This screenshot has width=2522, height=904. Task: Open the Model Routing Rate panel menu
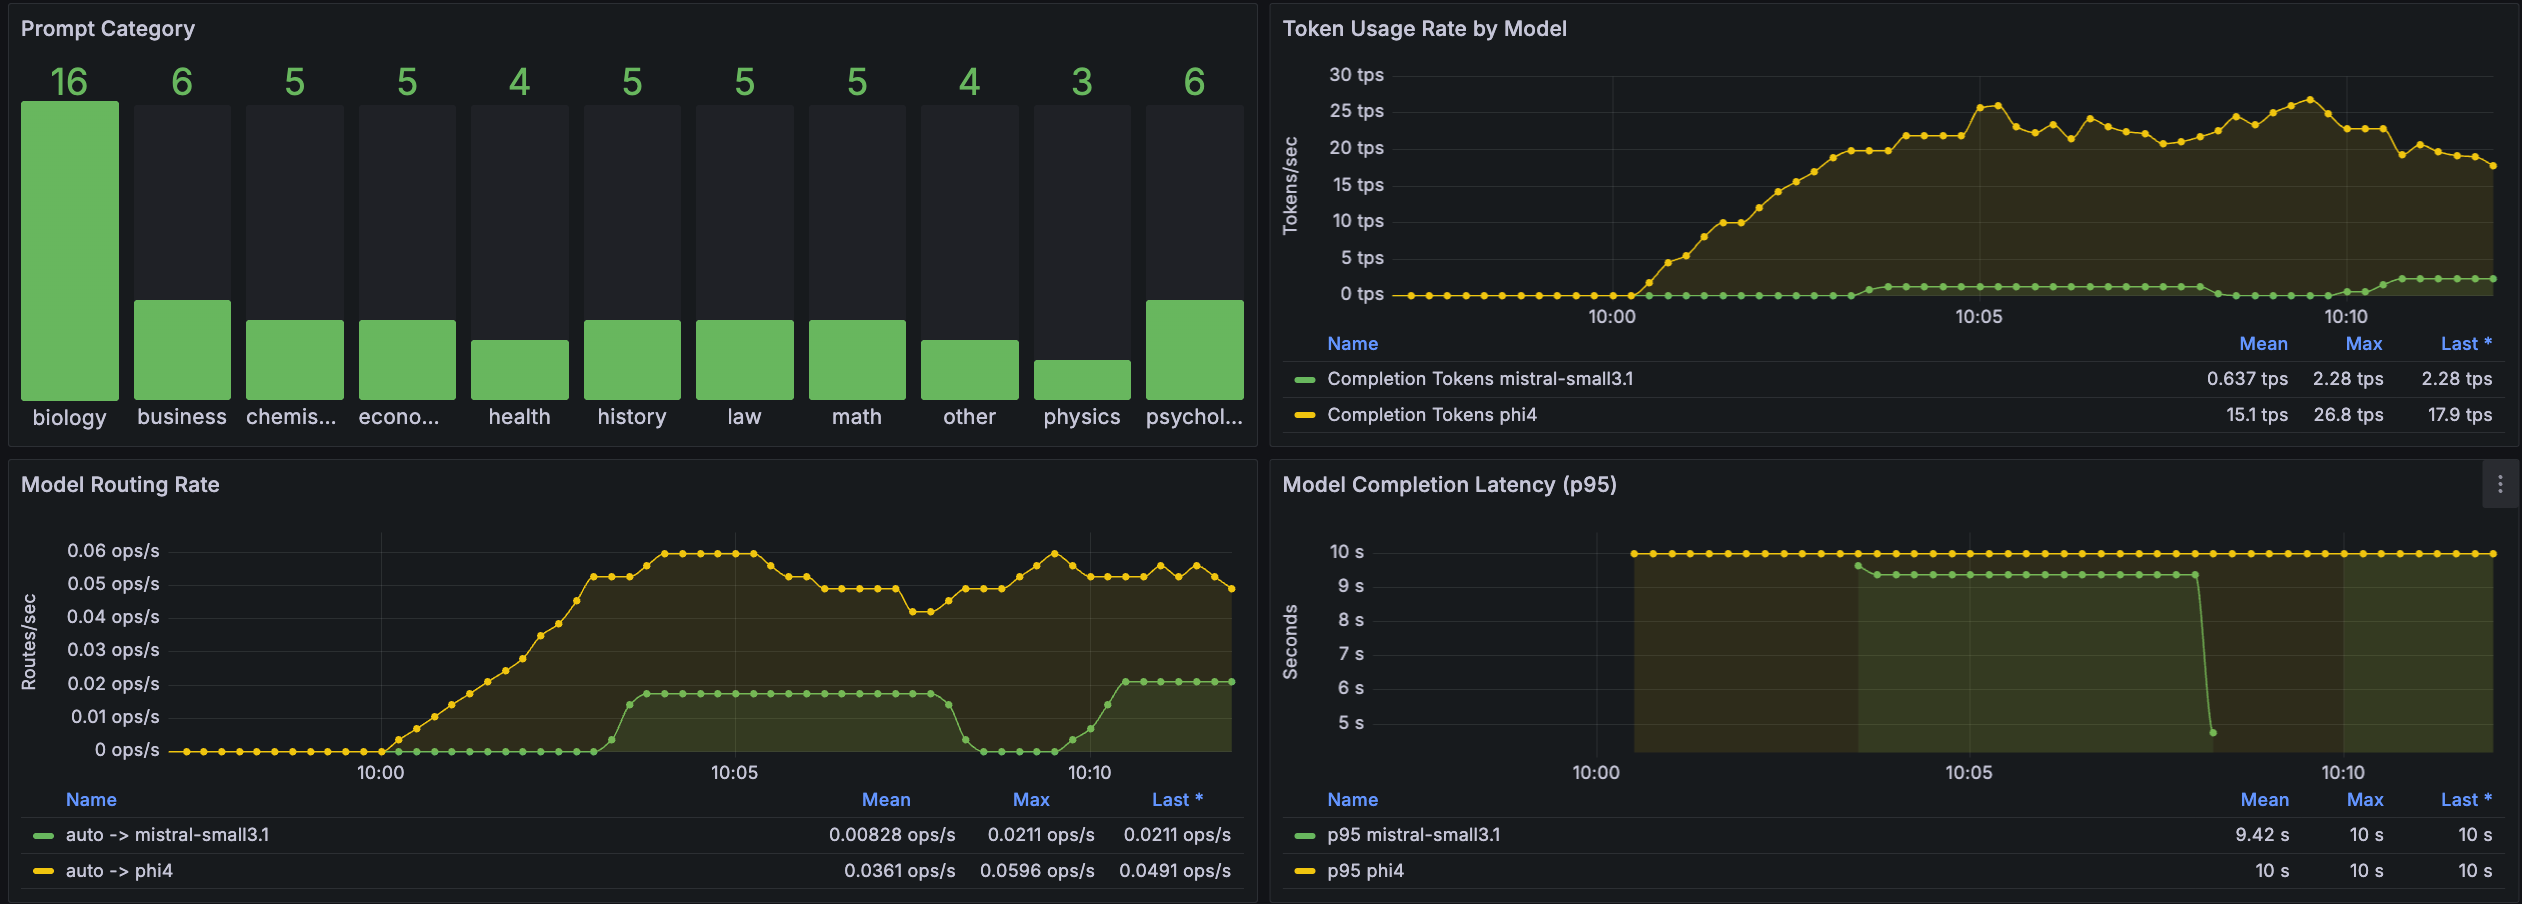pos(120,485)
